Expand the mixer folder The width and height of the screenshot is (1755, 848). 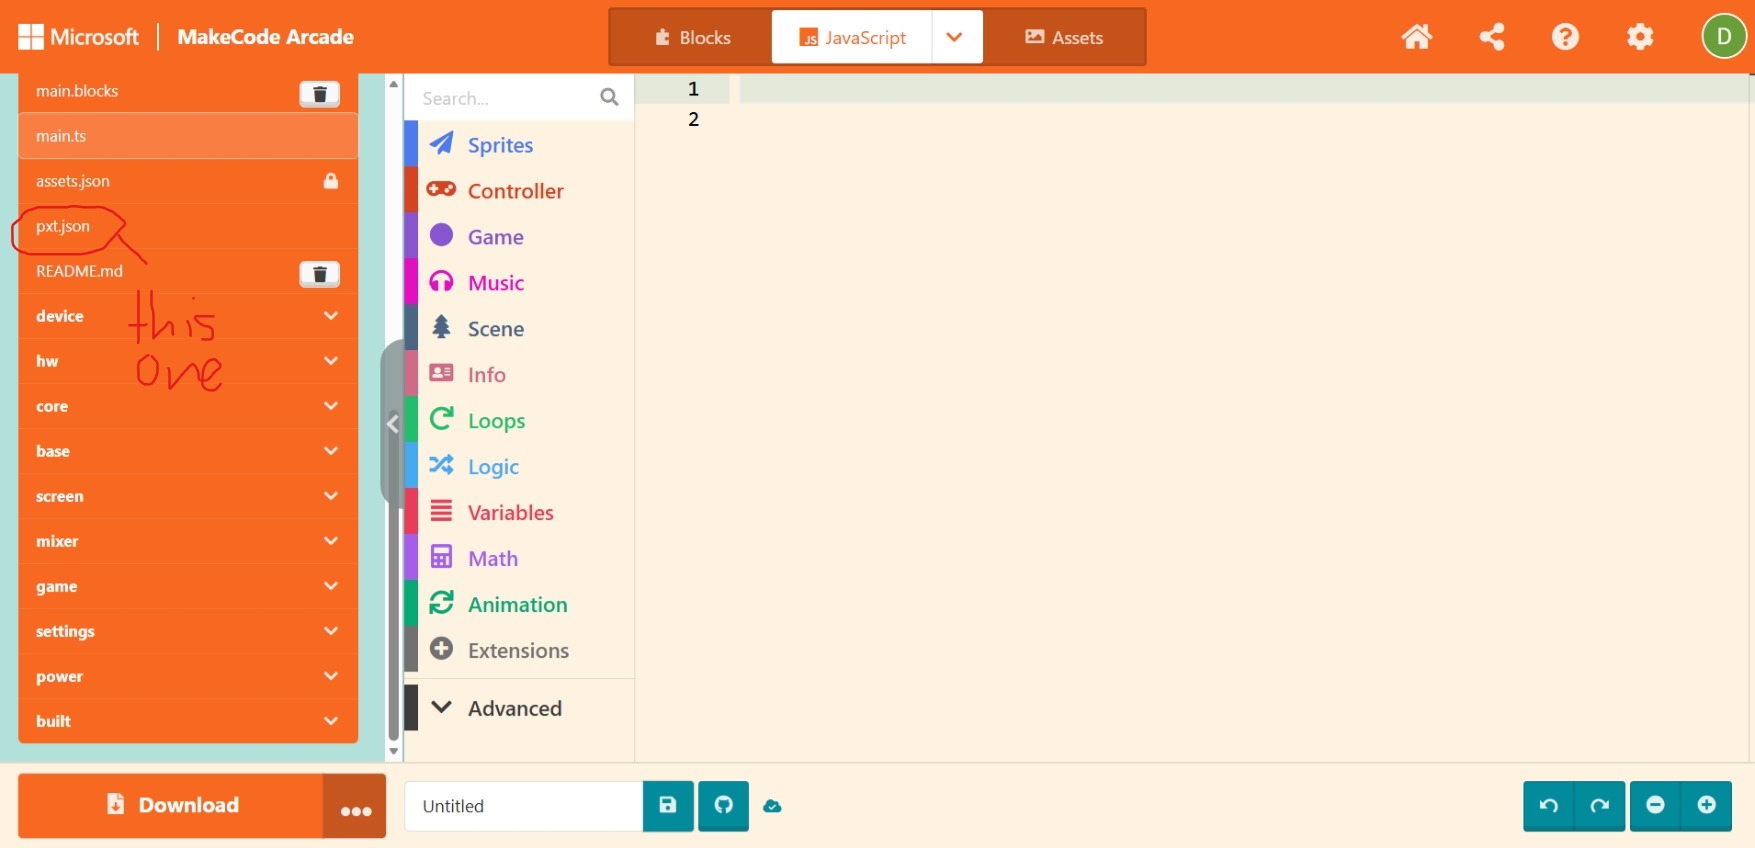pos(188,541)
